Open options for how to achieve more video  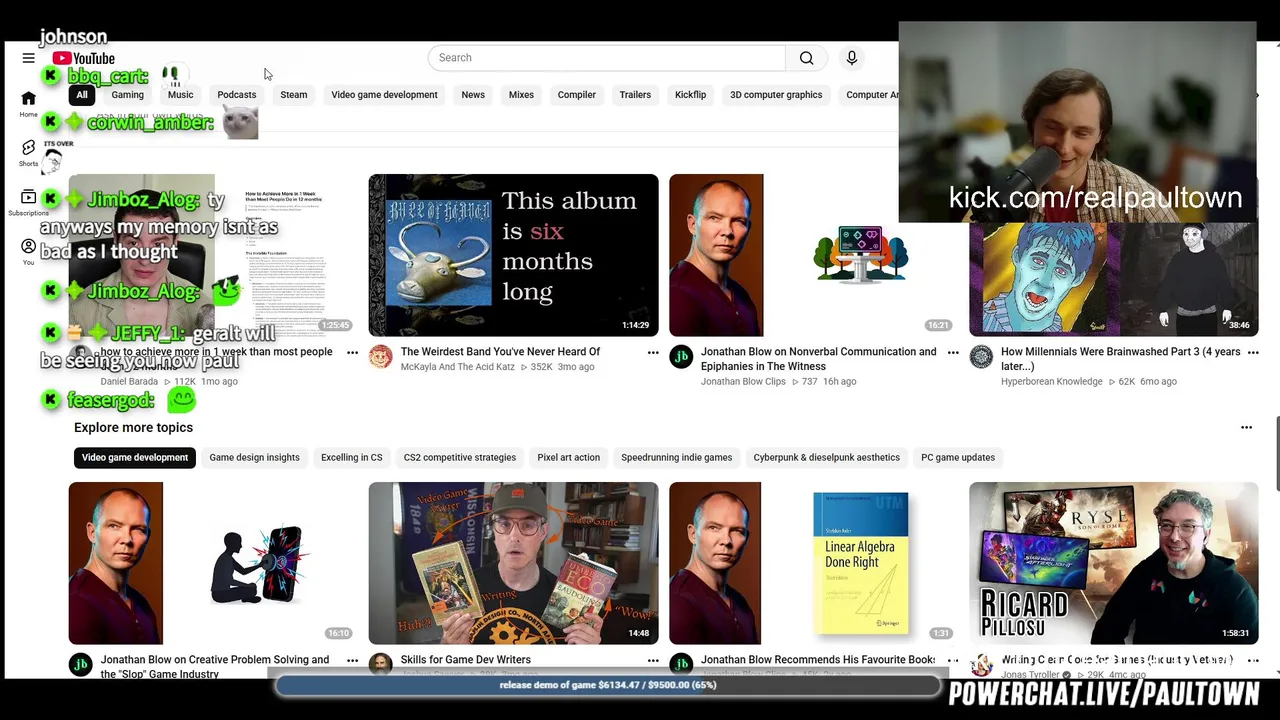pos(352,352)
